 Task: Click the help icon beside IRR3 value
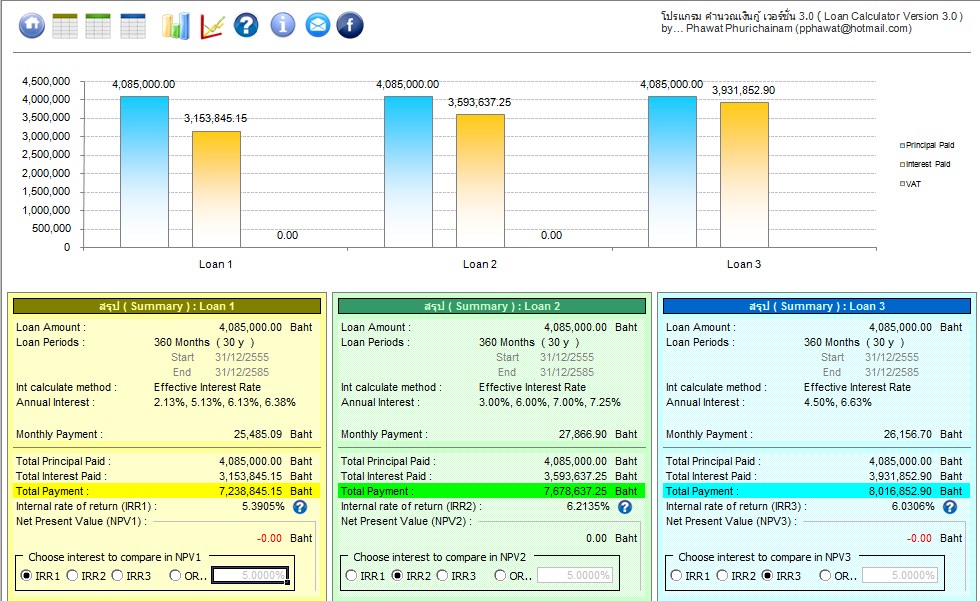(949, 507)
